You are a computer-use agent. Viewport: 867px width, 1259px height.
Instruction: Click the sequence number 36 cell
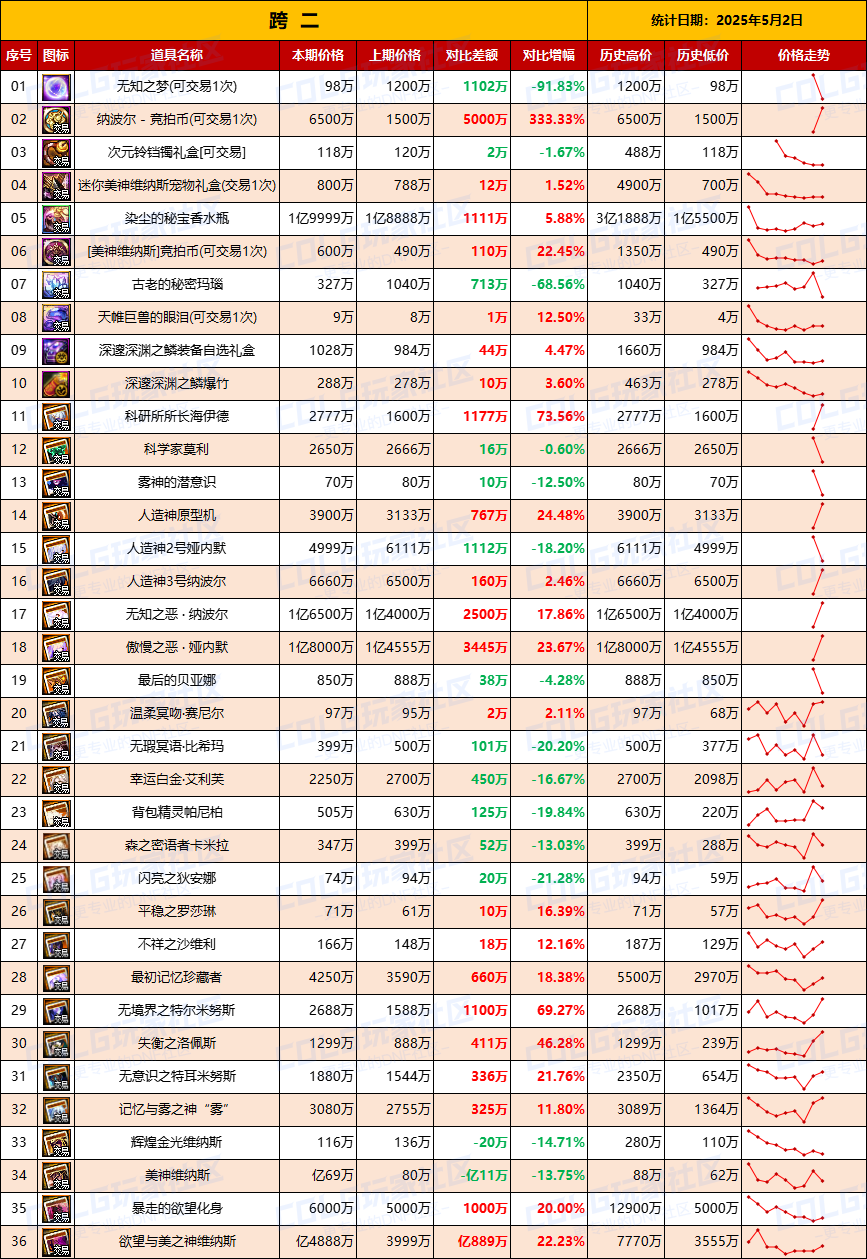tap(19, 1241)
